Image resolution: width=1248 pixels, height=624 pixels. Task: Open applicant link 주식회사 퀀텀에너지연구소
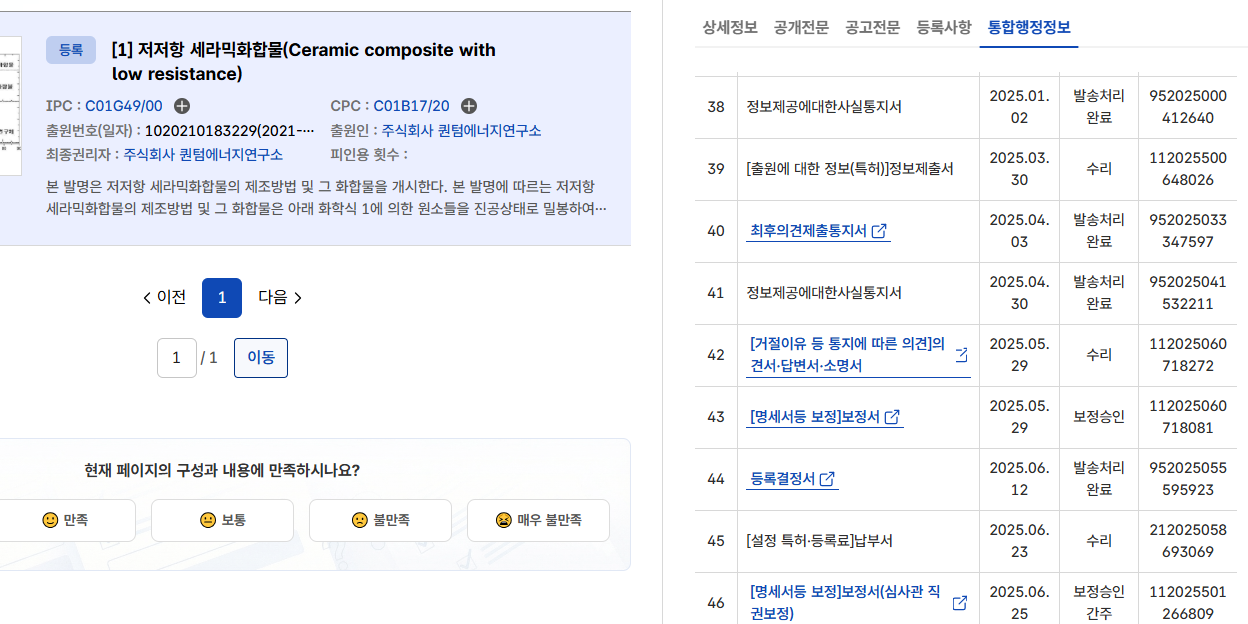click(x=461, y=131)
